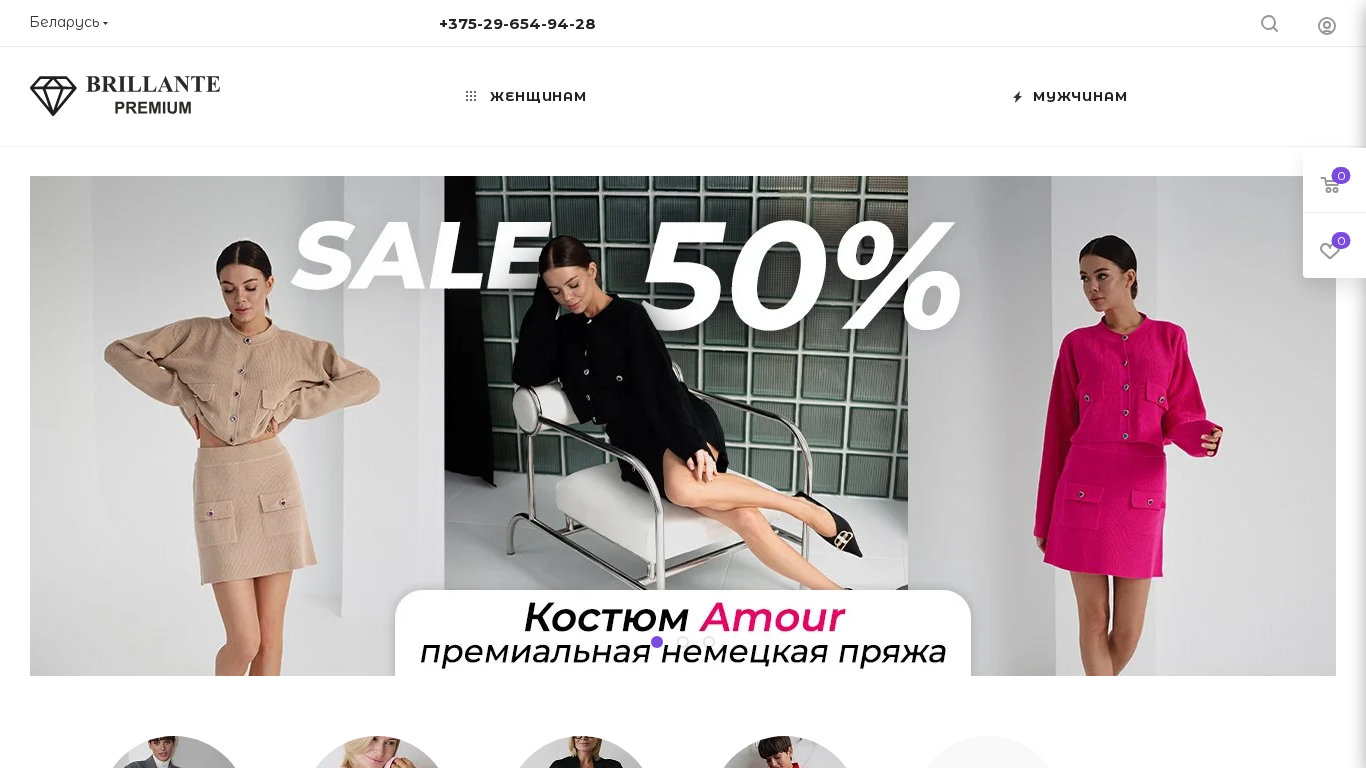Click the wishlist count badge
The image size is (1366, 768).
(1341, 241)
